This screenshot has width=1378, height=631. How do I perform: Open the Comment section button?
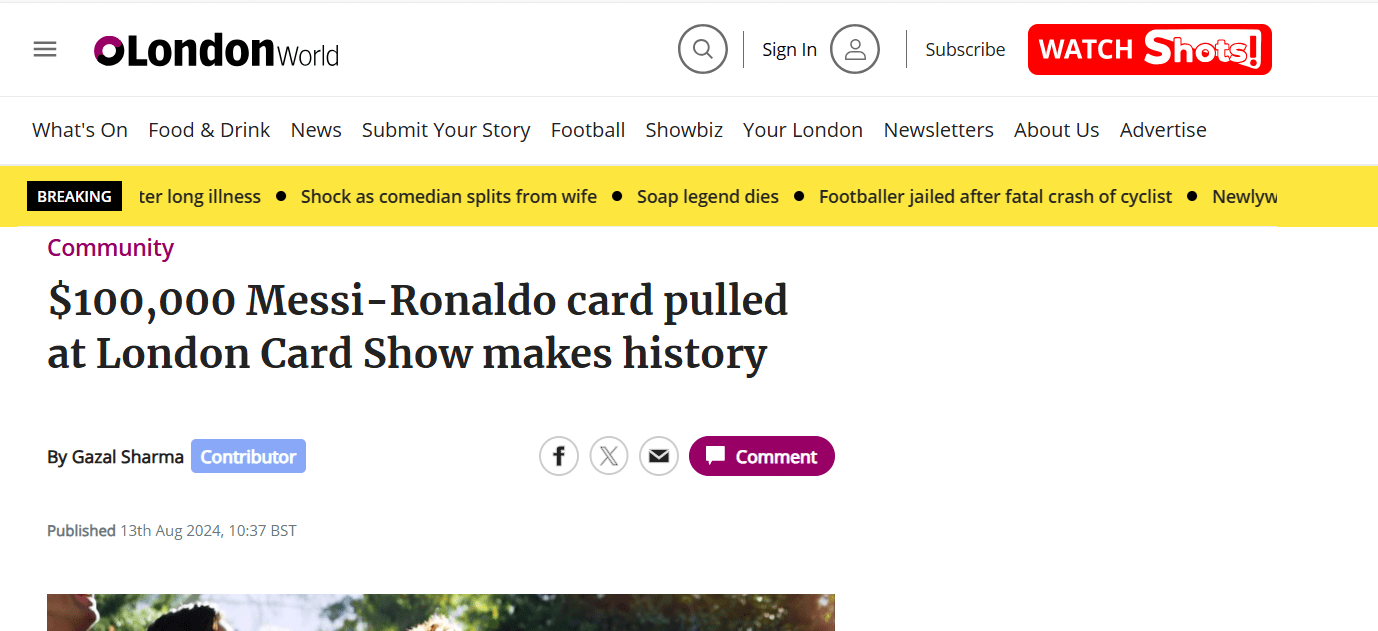(761, 456)
